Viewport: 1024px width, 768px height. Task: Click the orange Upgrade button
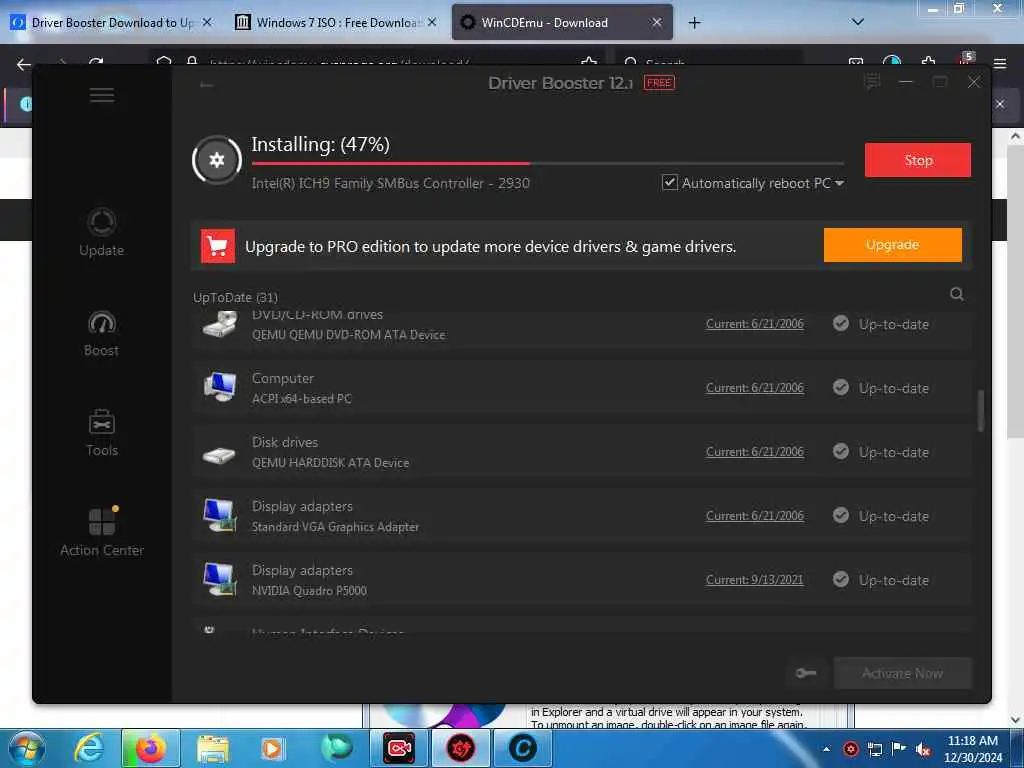[x=892, y=245]
